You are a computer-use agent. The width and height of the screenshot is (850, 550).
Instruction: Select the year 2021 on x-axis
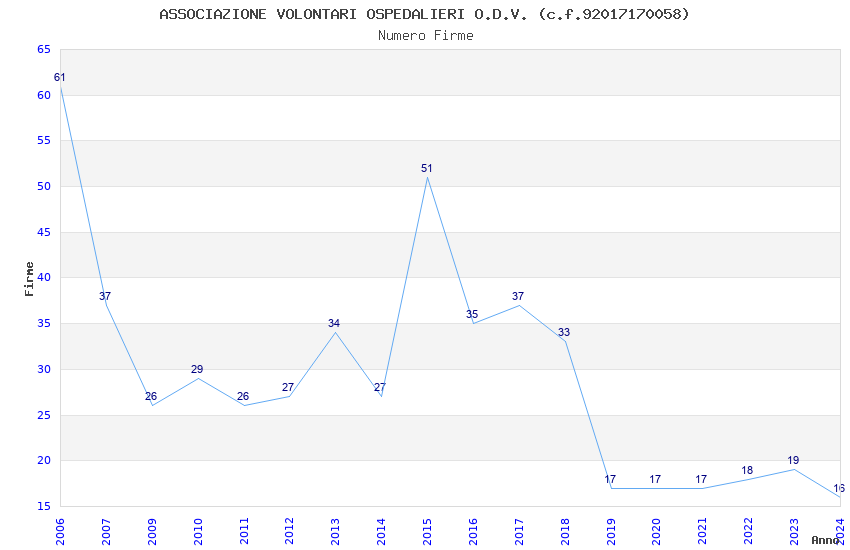tap(702, 532)
